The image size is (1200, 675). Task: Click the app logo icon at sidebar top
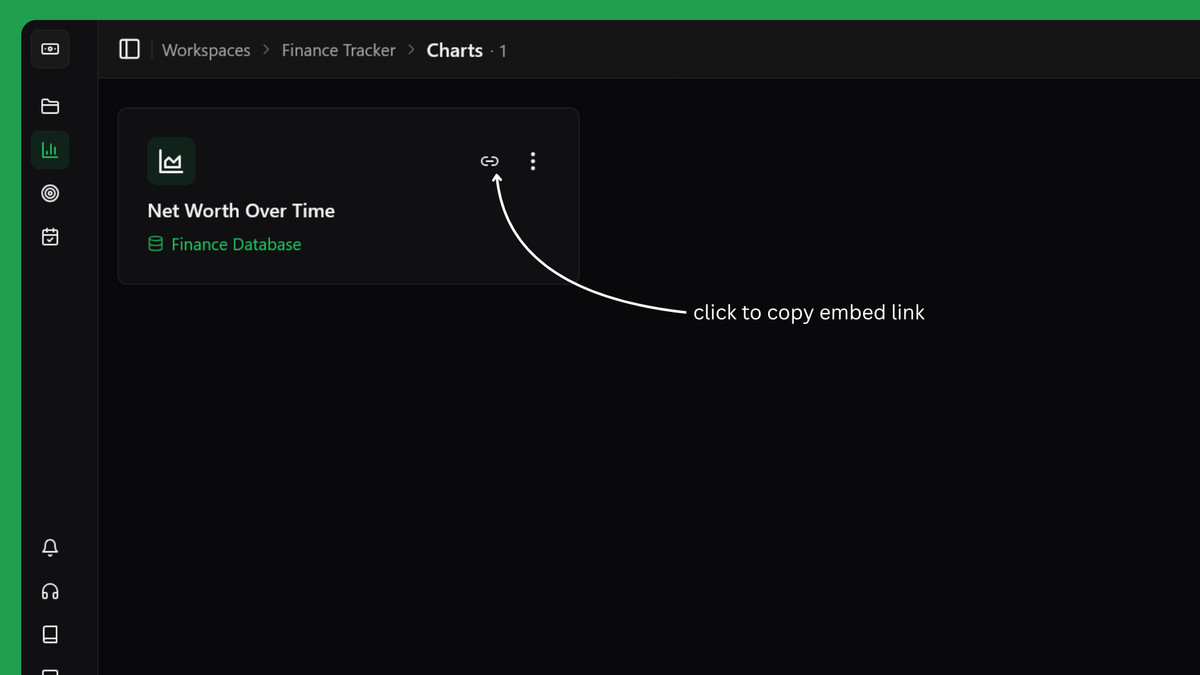[50, 49]
